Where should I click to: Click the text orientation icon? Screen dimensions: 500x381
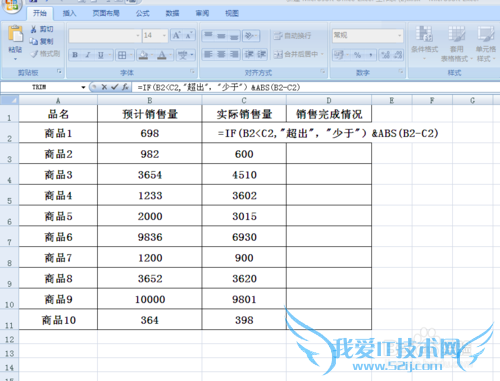pos(249,35)
